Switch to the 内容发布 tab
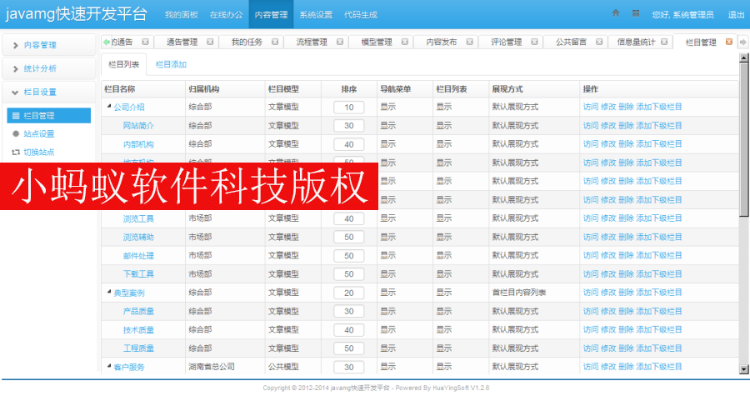750x396 pixels. coord(441,42)
